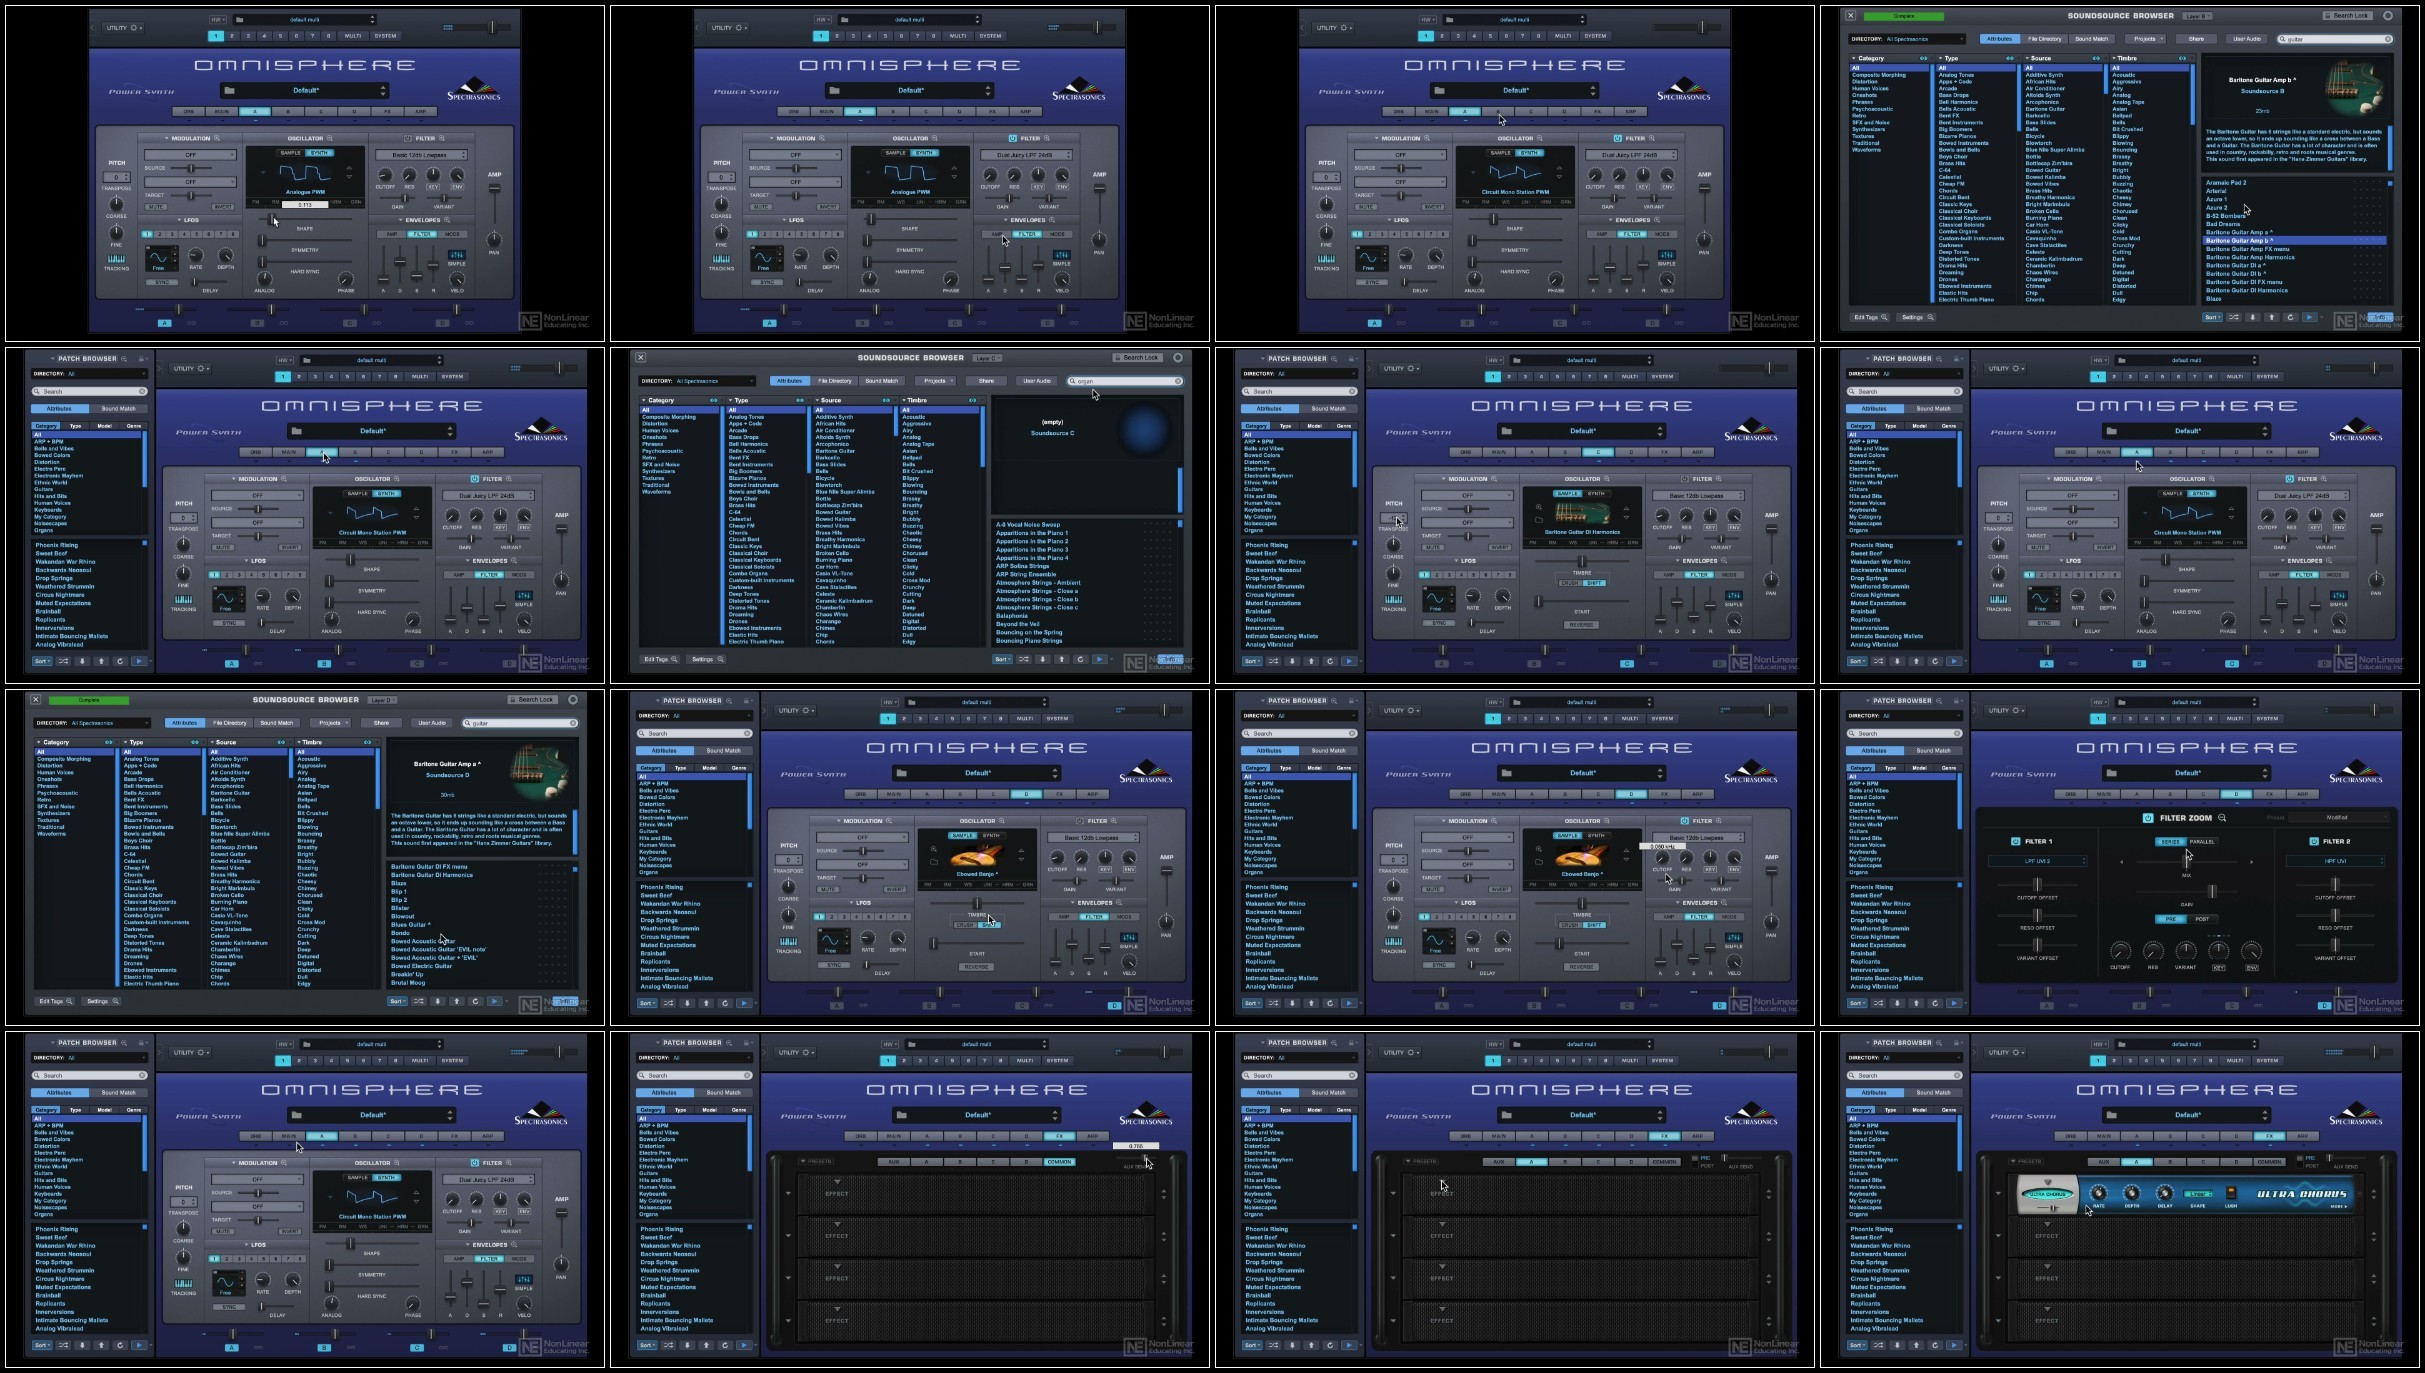Screen dimensions: 2425x1373
Task: Click the refresh icon in the Ultra Chorus frame's Patch Browser
Action: [x=1935, y=1345]
